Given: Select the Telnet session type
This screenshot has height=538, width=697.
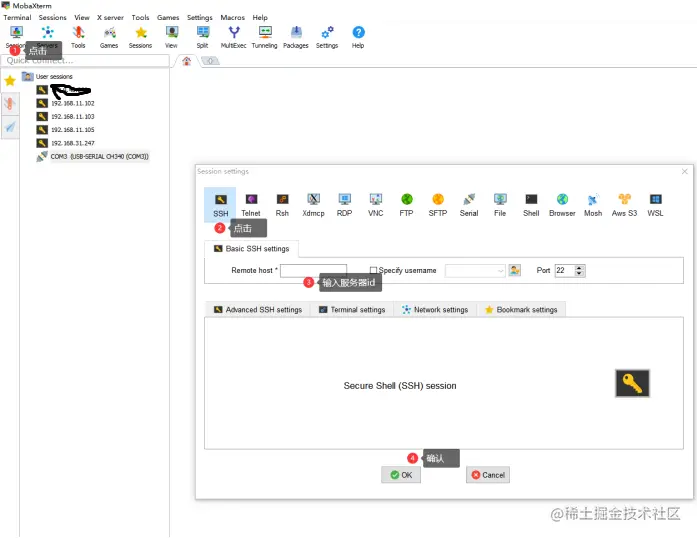Looking at the screenshot, I should pos(251,205).
